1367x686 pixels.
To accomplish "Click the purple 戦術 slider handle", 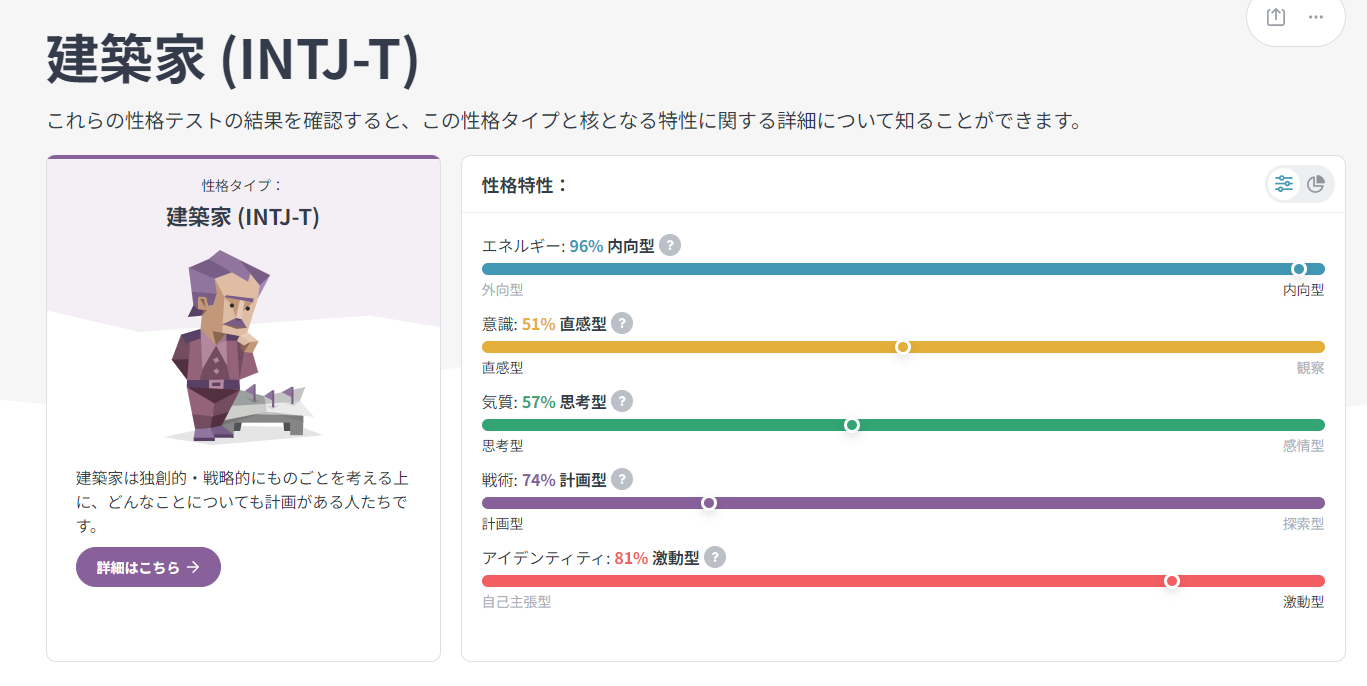I will 709,503.
